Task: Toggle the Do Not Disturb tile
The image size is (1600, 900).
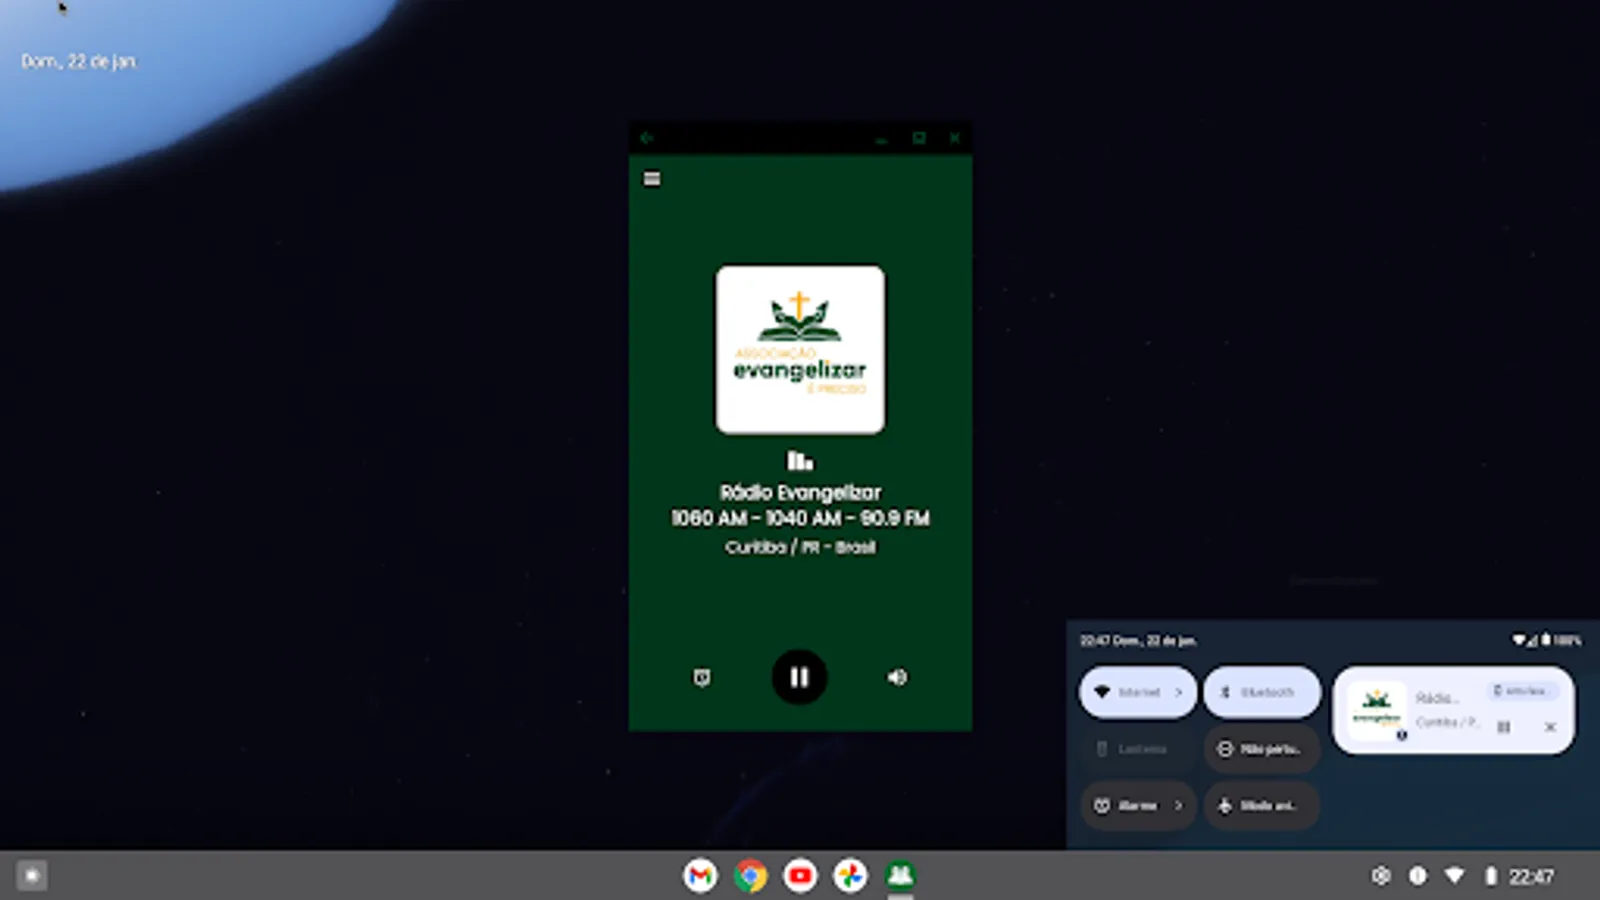Action: click(x=1262, y=749)
